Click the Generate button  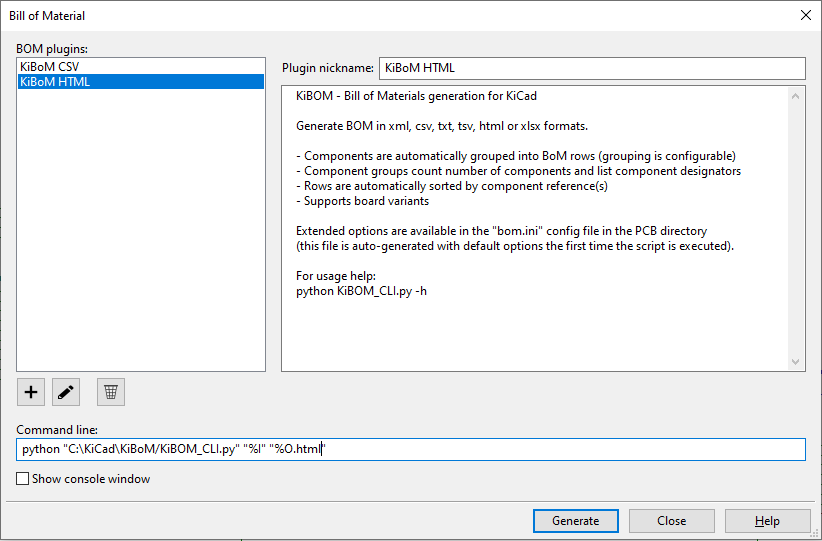pos(576,521)
